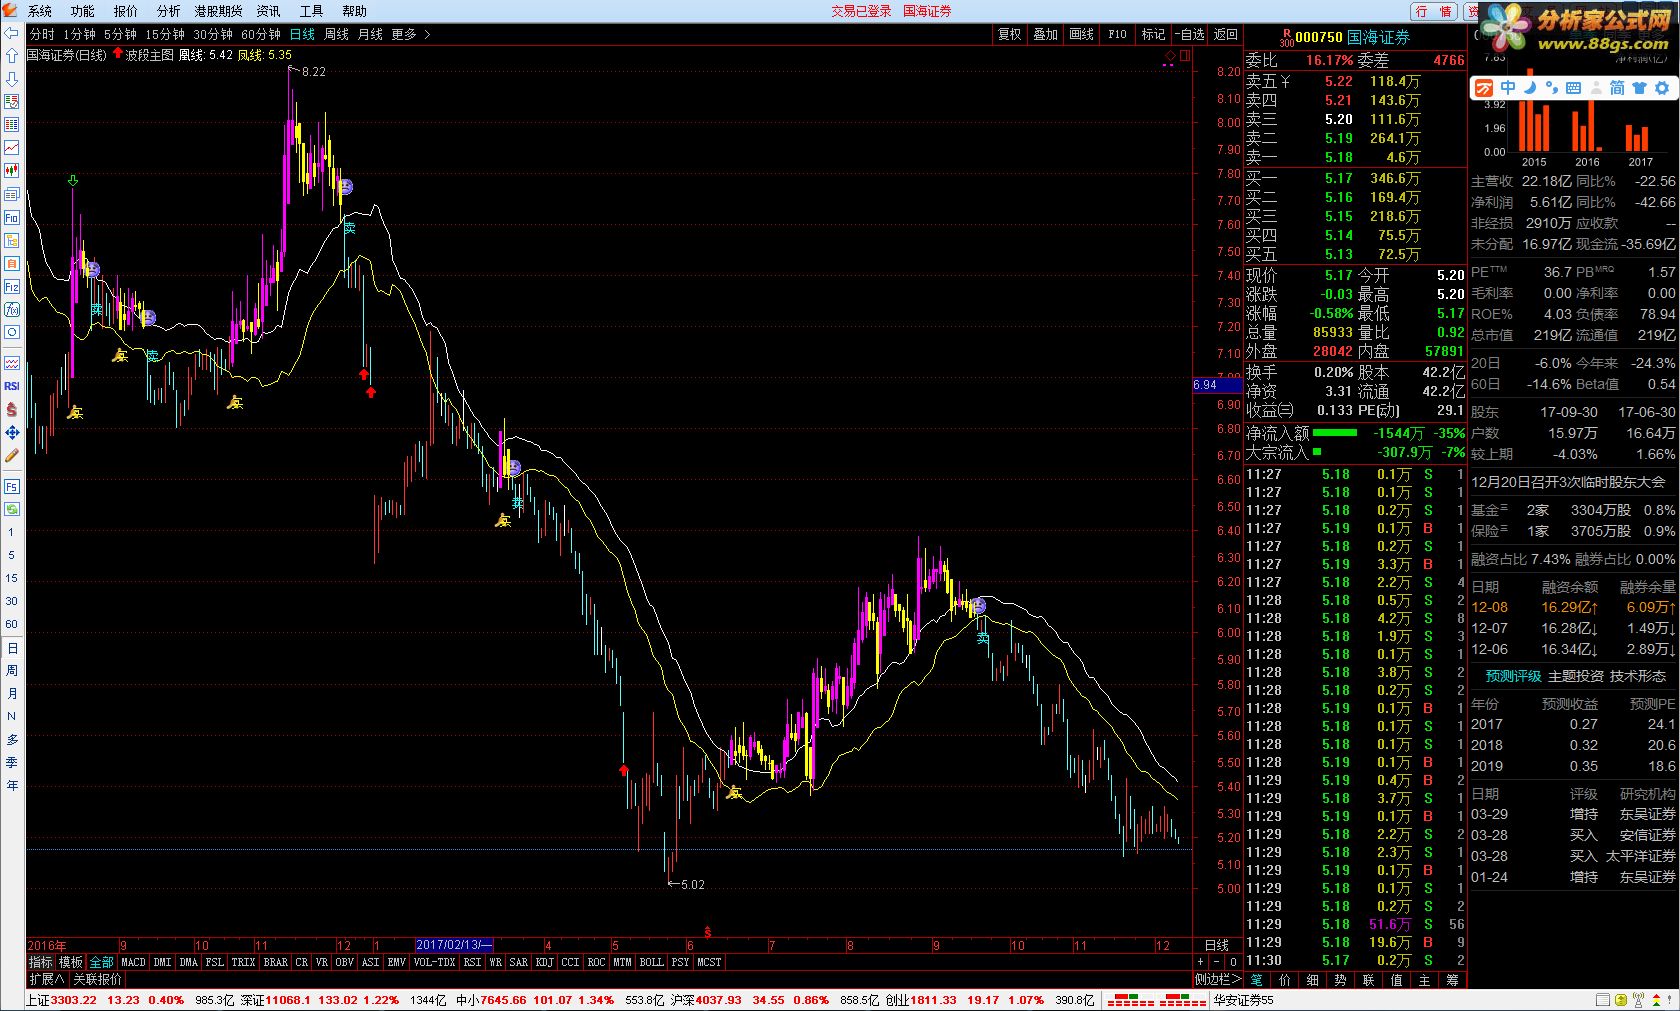Click the 关联报价 button

pyautogui.click(x=97, y=979)
